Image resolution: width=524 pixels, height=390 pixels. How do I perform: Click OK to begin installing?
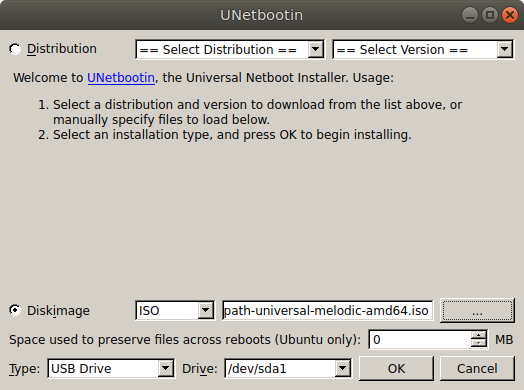[396, 369]
